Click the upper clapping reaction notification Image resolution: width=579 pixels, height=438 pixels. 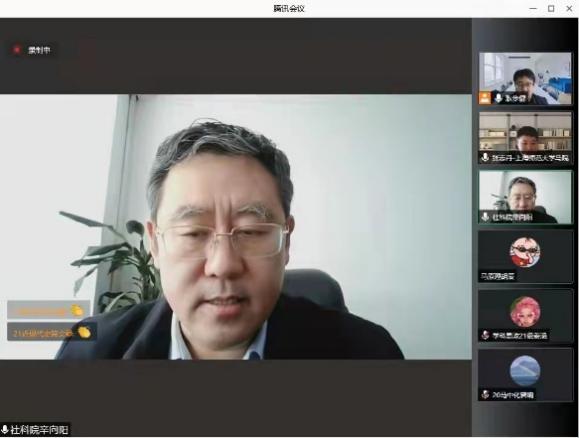click(x=48, y=310)
